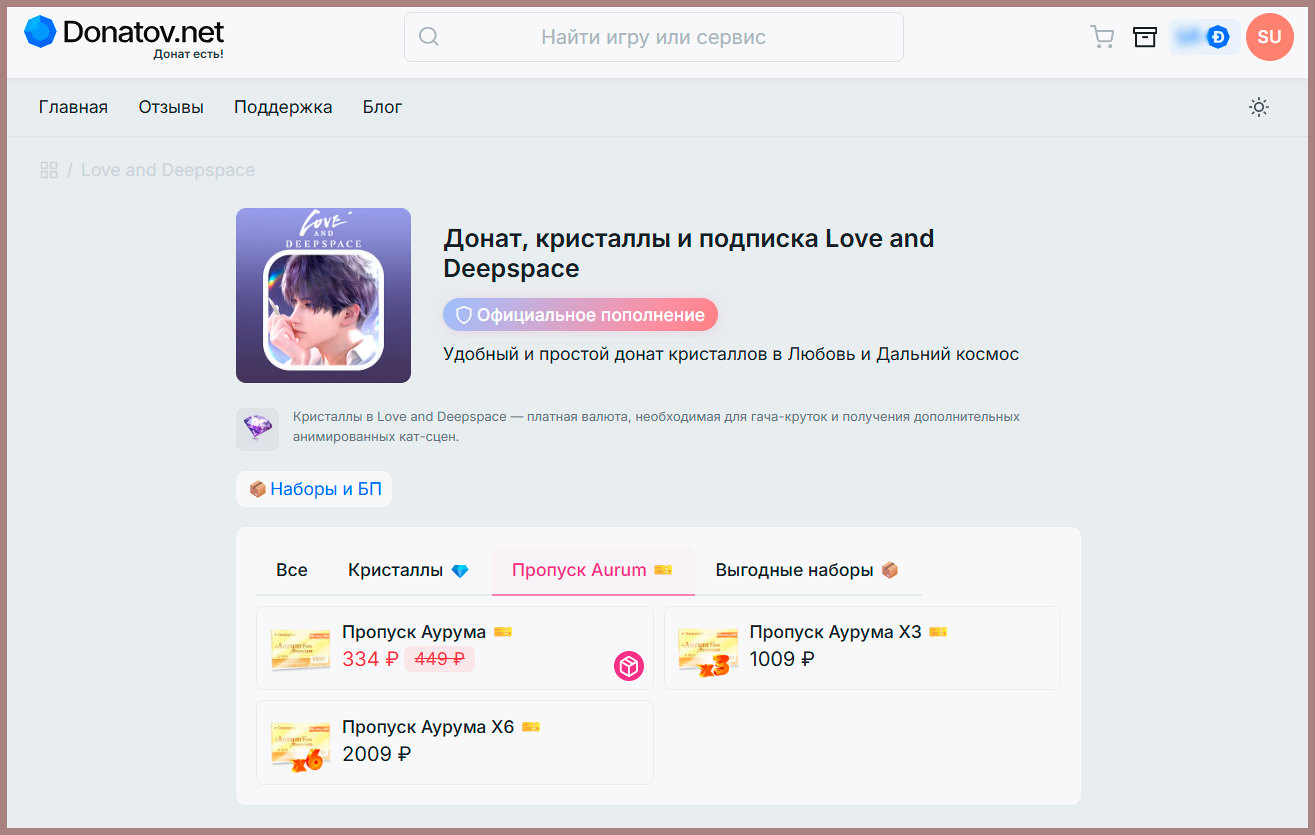Image resolution: width=1315 pixels, height=835 pixels.
Task: Click the Пропуск Аурума X6 ticket image
Action: 300,744
